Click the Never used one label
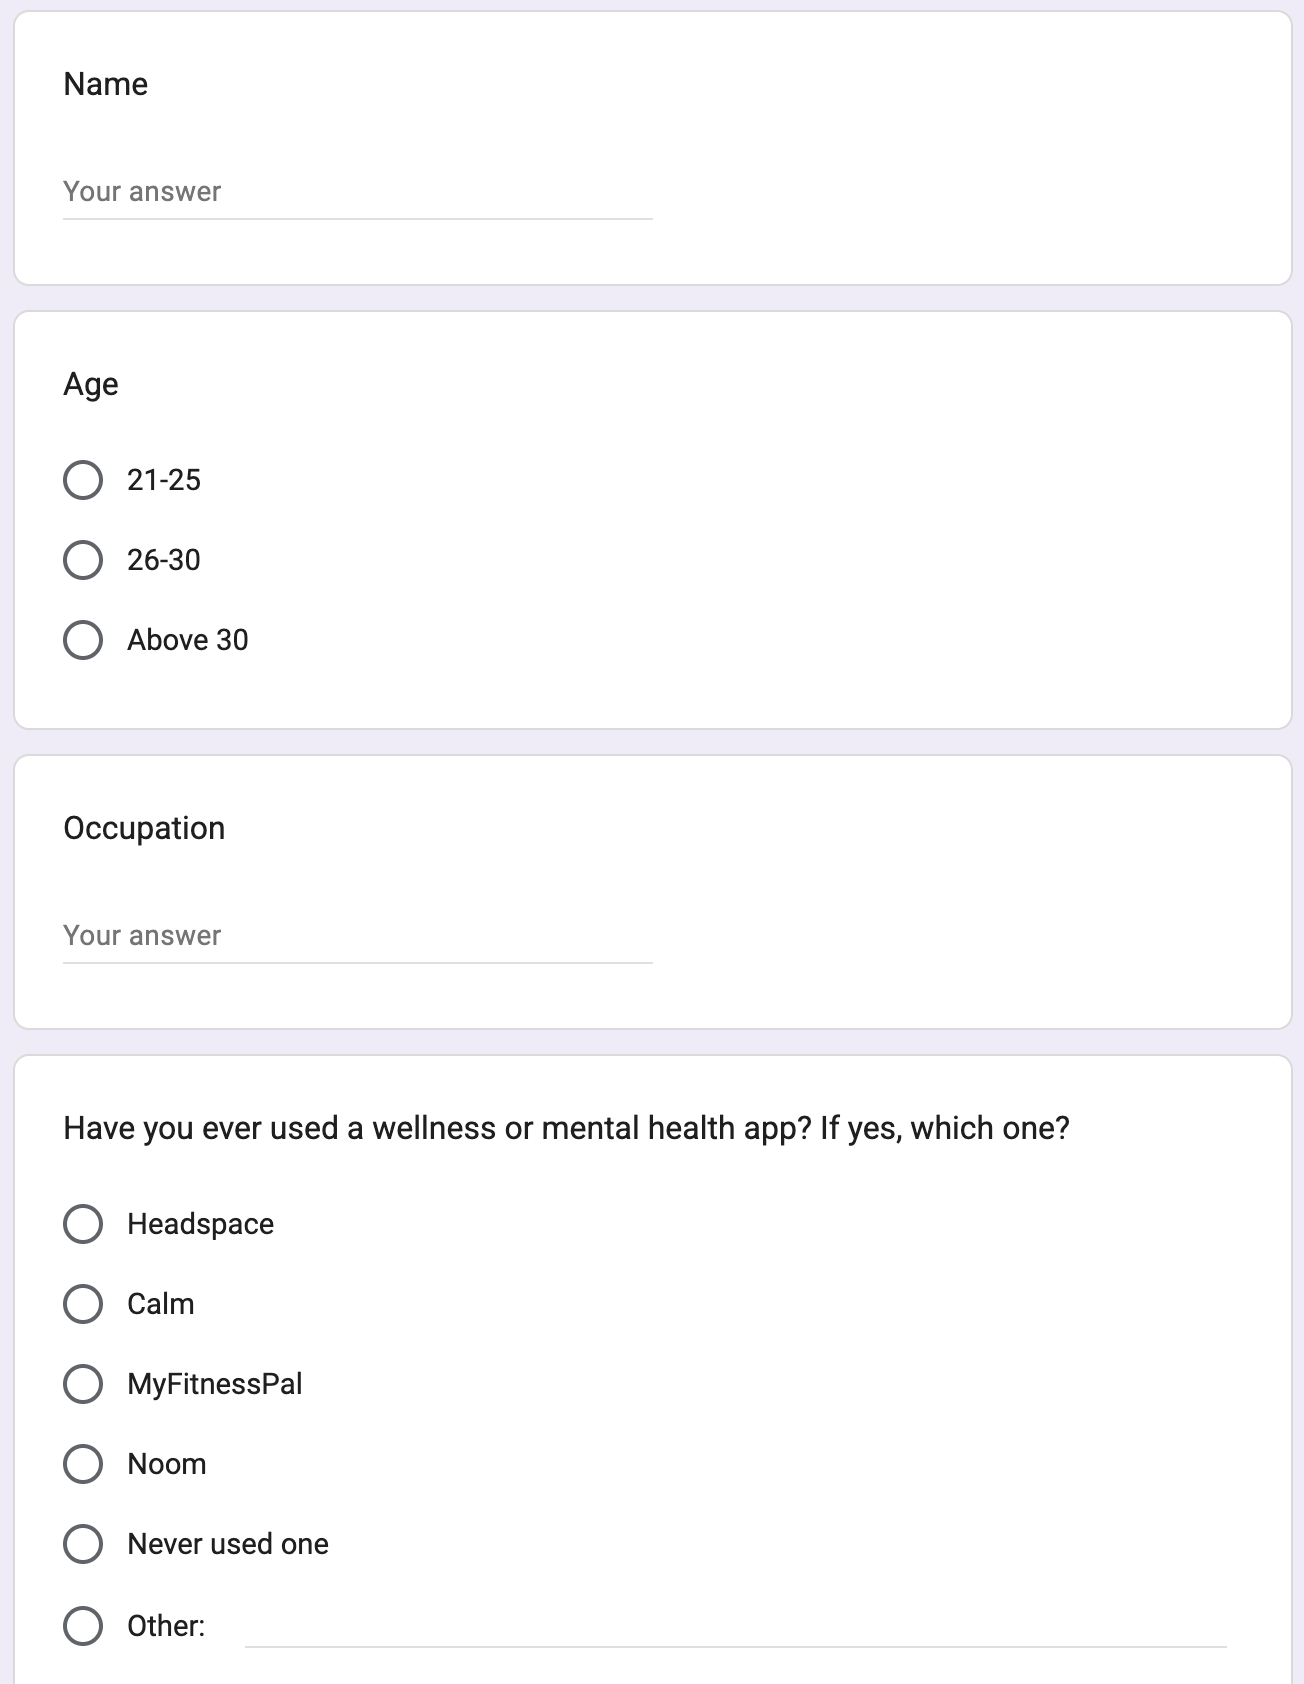Image resolution: width=1304 pixels, height=1684 pixels. coord(228,1544)
